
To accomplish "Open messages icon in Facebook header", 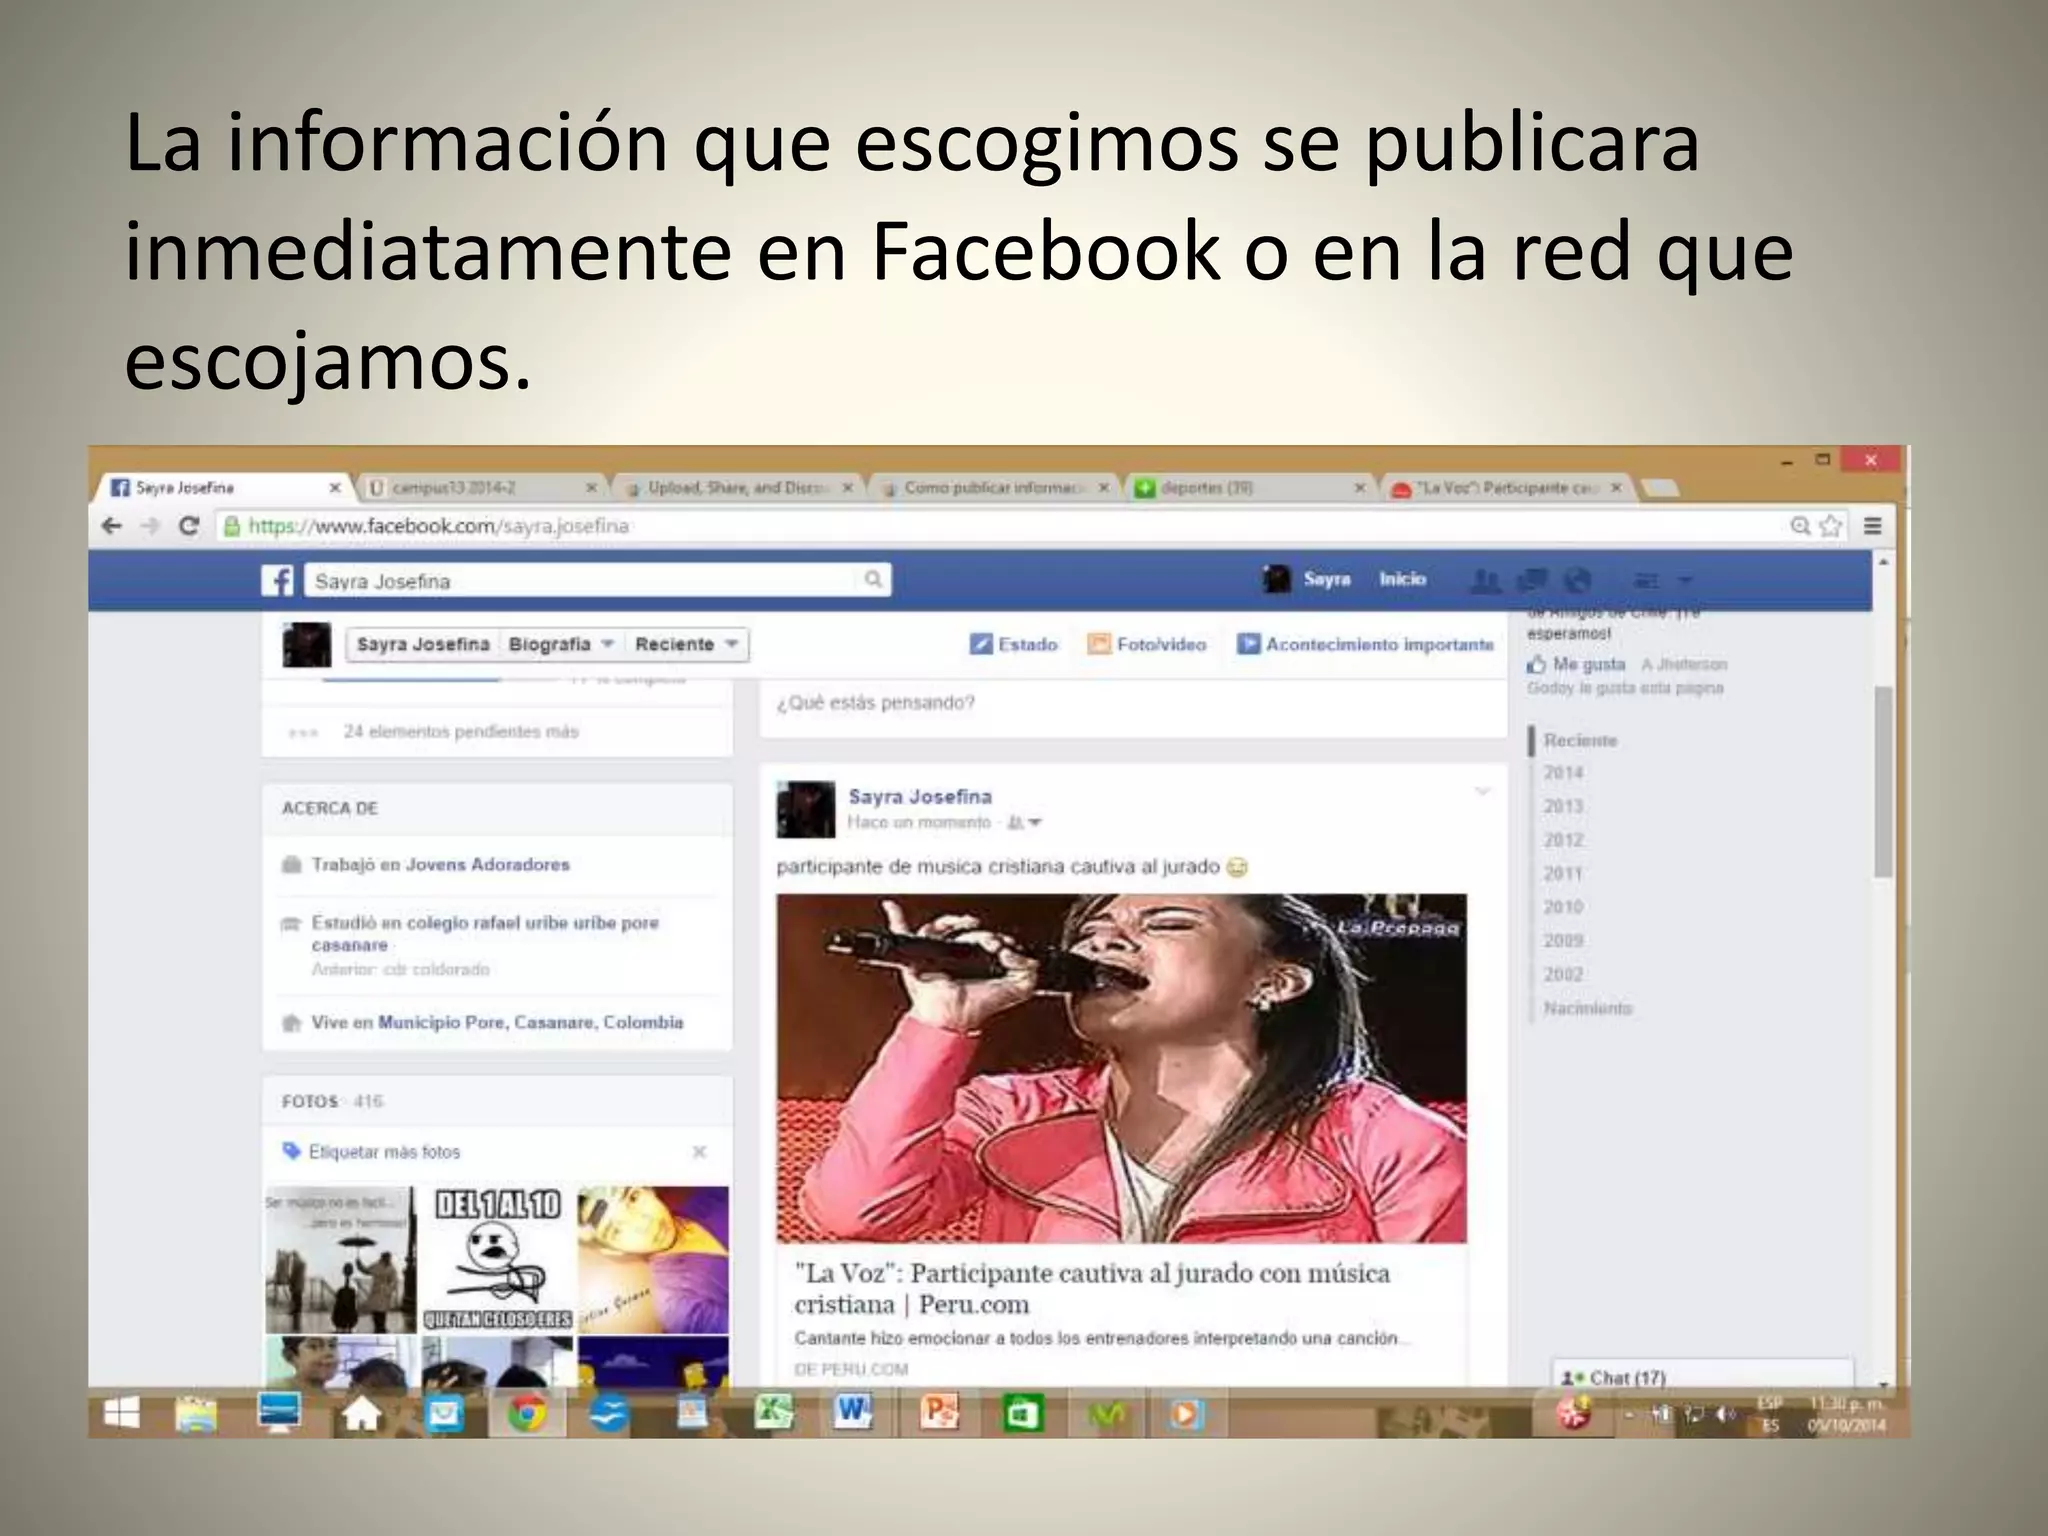I will [1532, 580].
